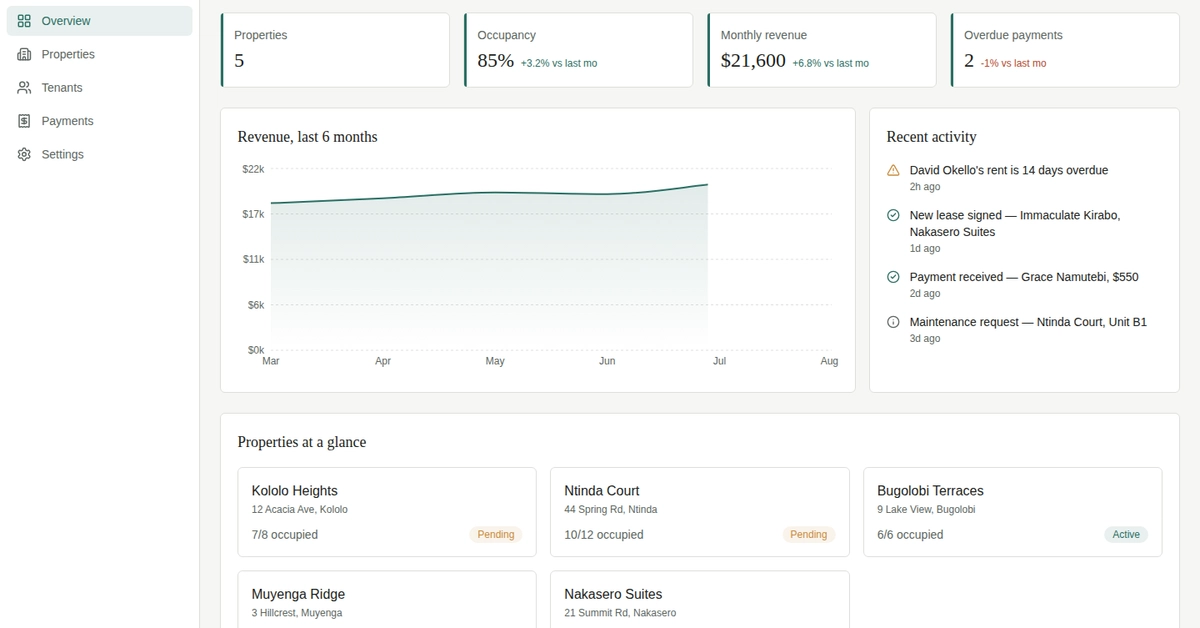The width and height of the screenshot is (1200, 628).
Task: Open the Overdue payments stat card
Action: pyautogui.click(x=1065, y=50)
